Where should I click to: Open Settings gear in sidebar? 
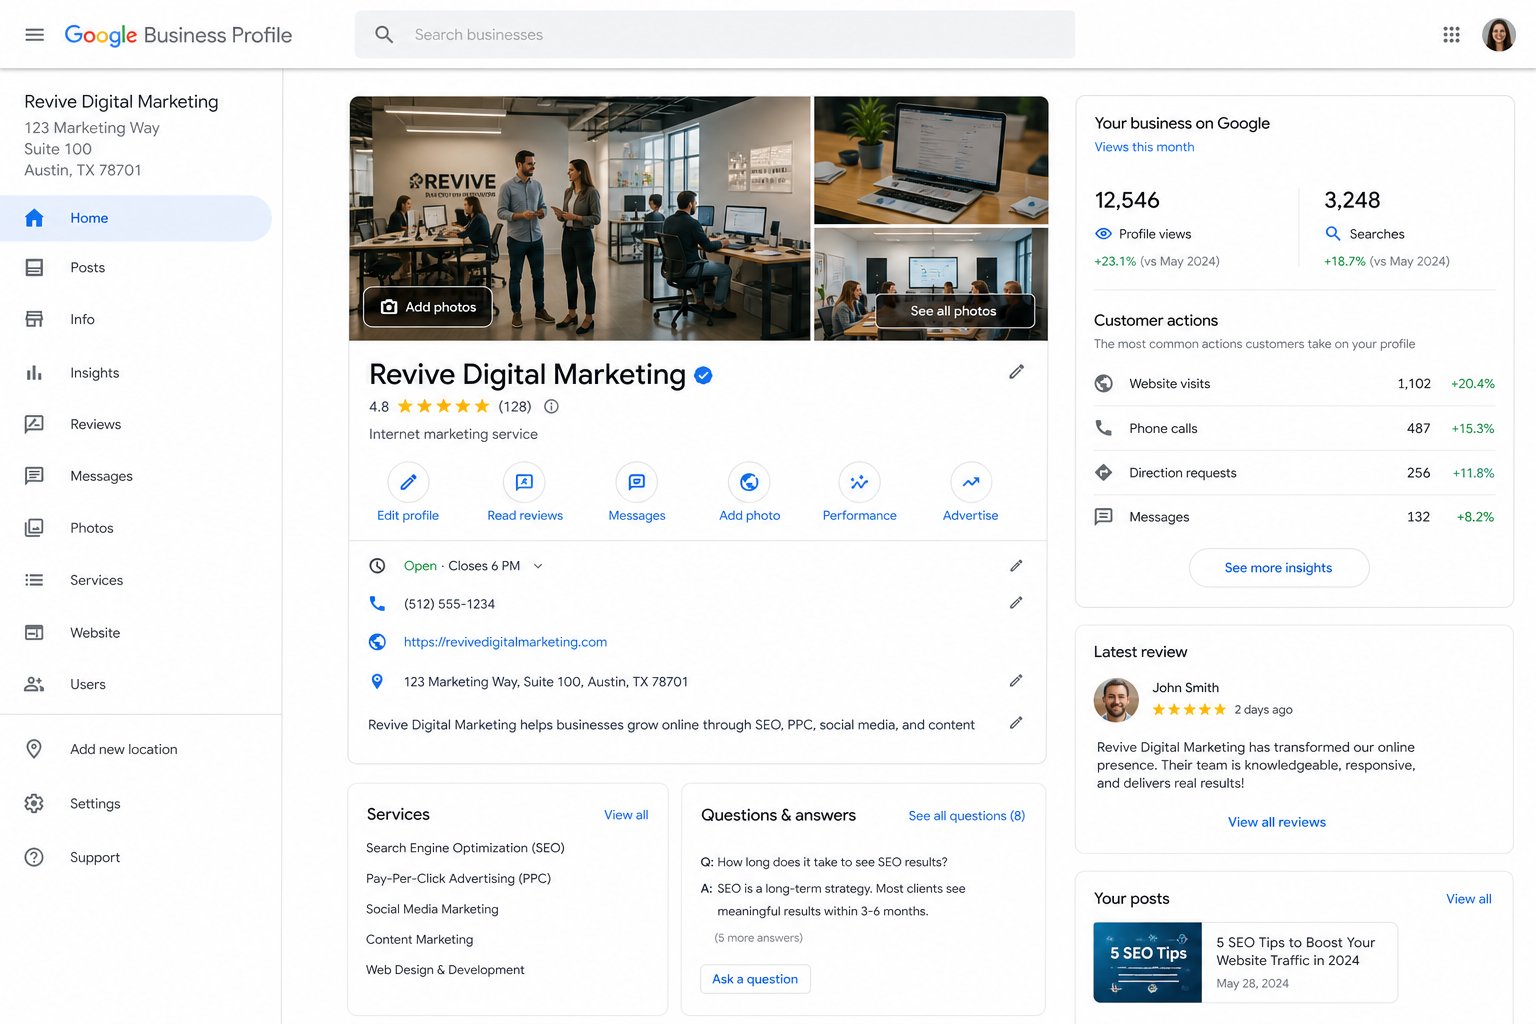click(x=34, y=804)
